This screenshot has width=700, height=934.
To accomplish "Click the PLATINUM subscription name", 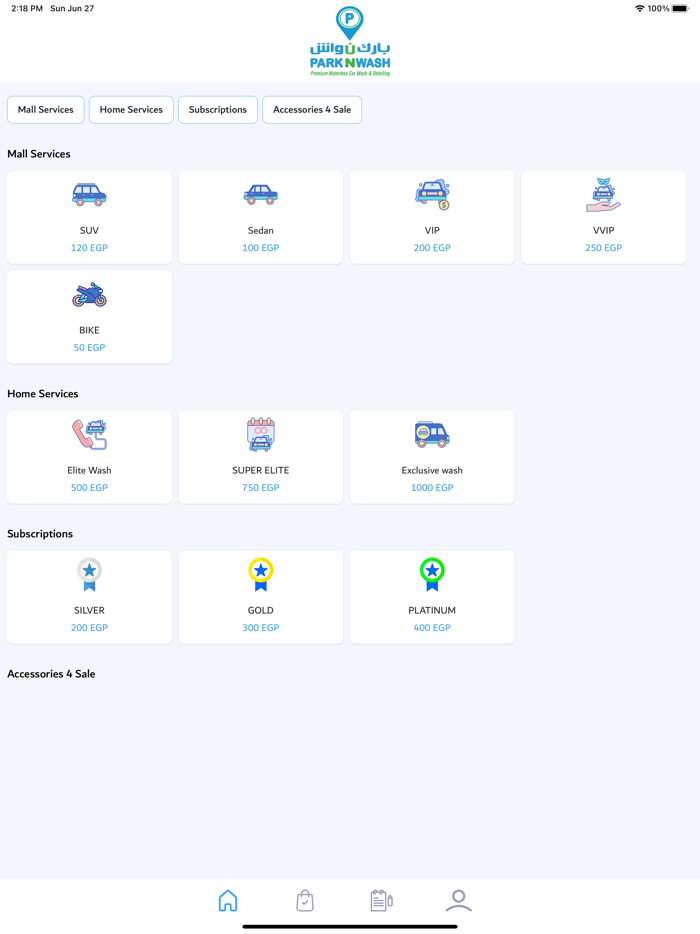I will point(432,610).
